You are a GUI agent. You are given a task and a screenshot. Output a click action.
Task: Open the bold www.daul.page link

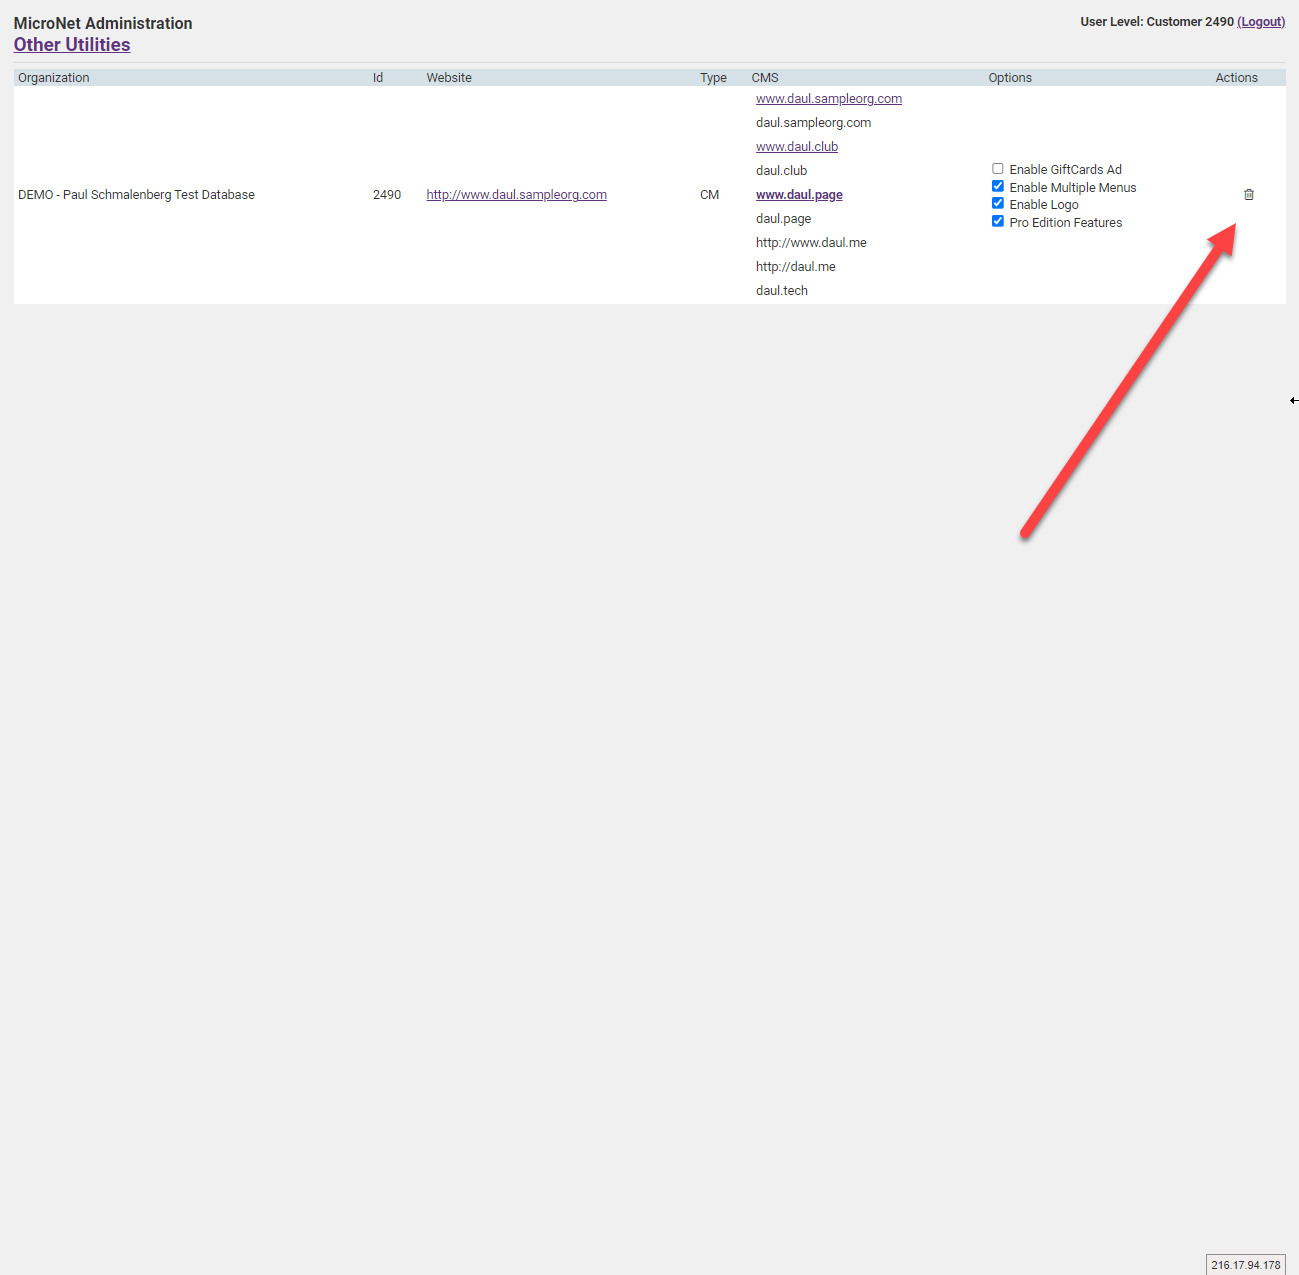click(799, 195)
